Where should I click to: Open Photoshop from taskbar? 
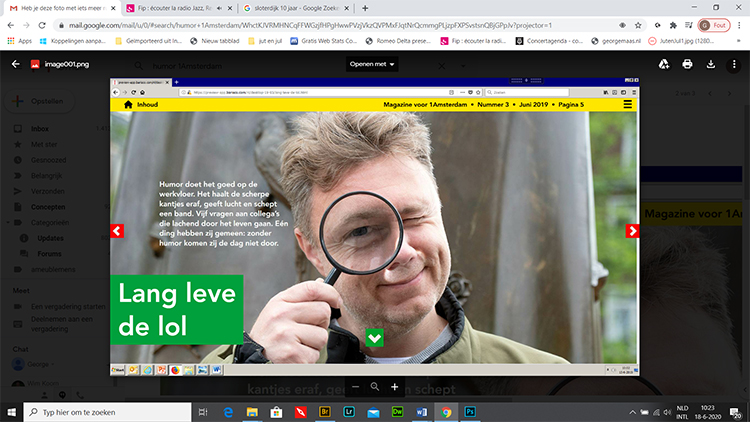tap(470, 412)
